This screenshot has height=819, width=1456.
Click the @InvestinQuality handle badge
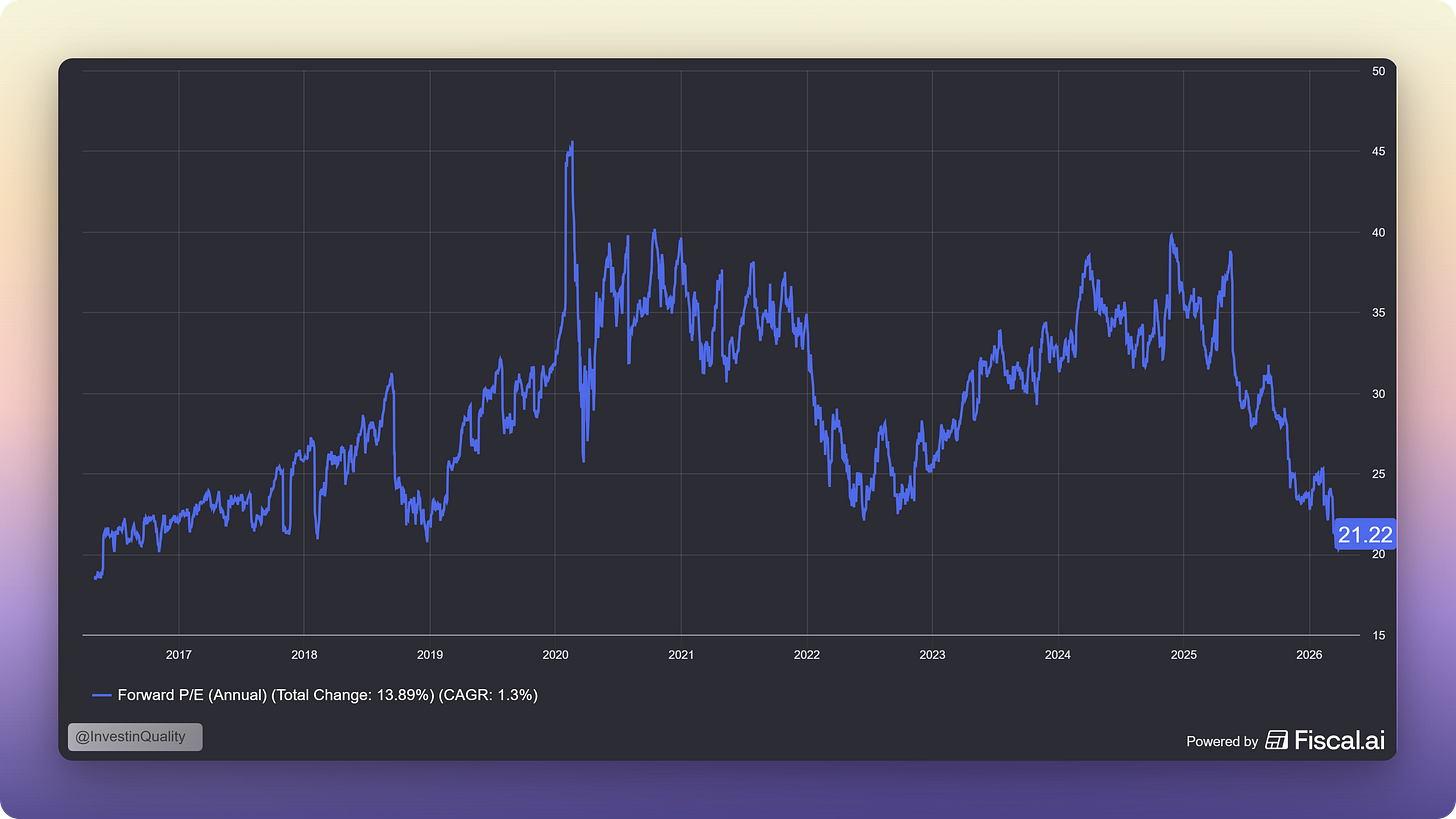135,737
